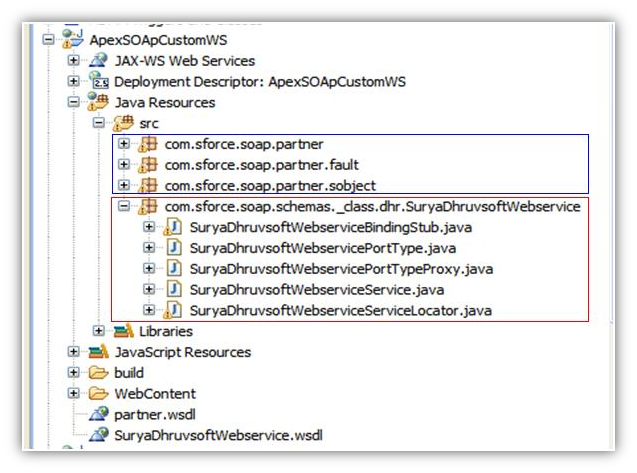Image resolution: width=637 pixels, height=473 pixels.
Task: Select the Libraries label
Action: click(x=166, y=332)
